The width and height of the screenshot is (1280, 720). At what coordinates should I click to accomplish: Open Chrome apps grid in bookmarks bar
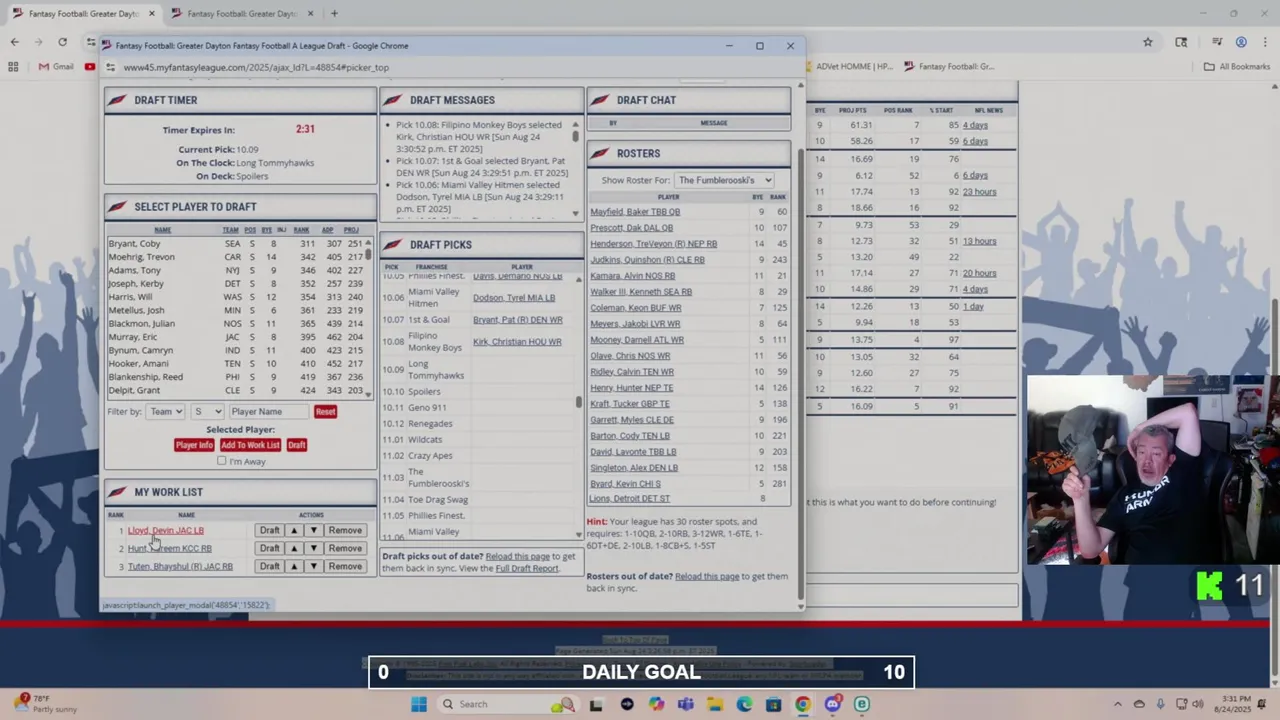(13, 67)
